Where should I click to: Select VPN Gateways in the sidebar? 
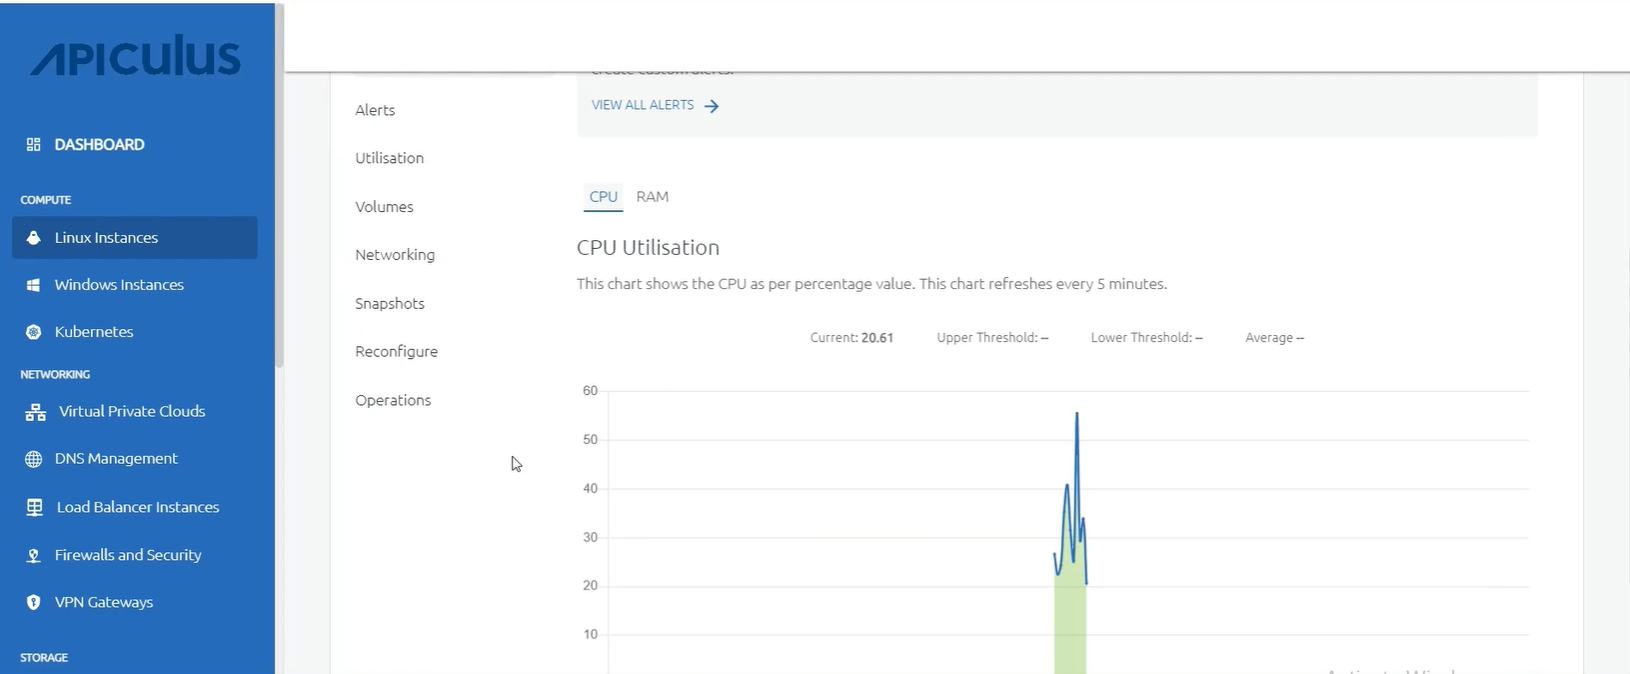(x=104, y=602)
